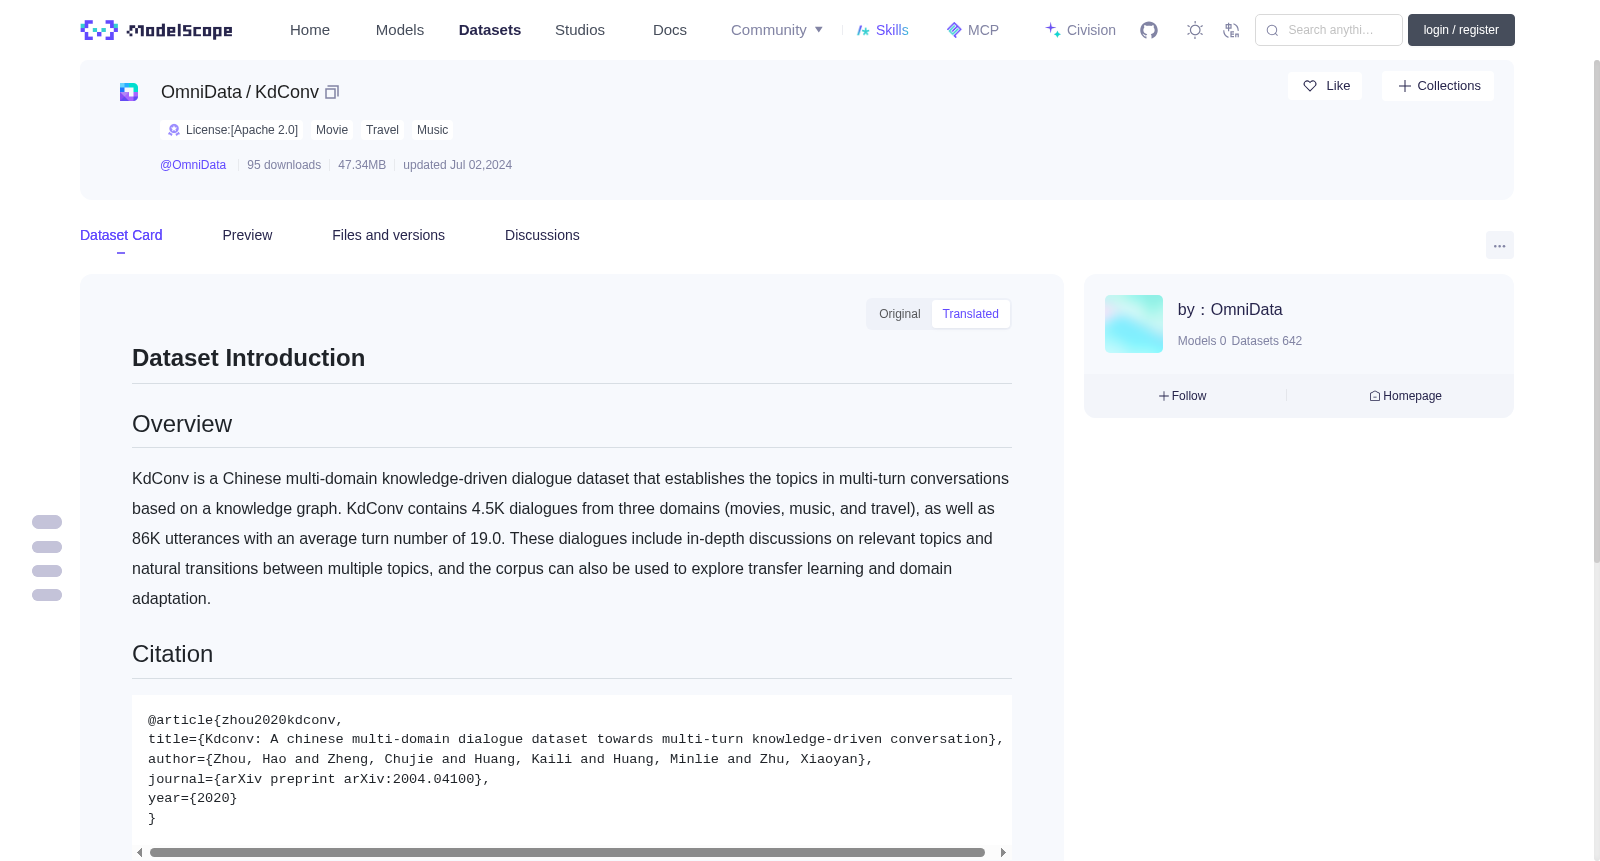This screenshot has width=1600, height=861.
Task: Follow the OmniData organization
Action: click(x=1183, y=396)
